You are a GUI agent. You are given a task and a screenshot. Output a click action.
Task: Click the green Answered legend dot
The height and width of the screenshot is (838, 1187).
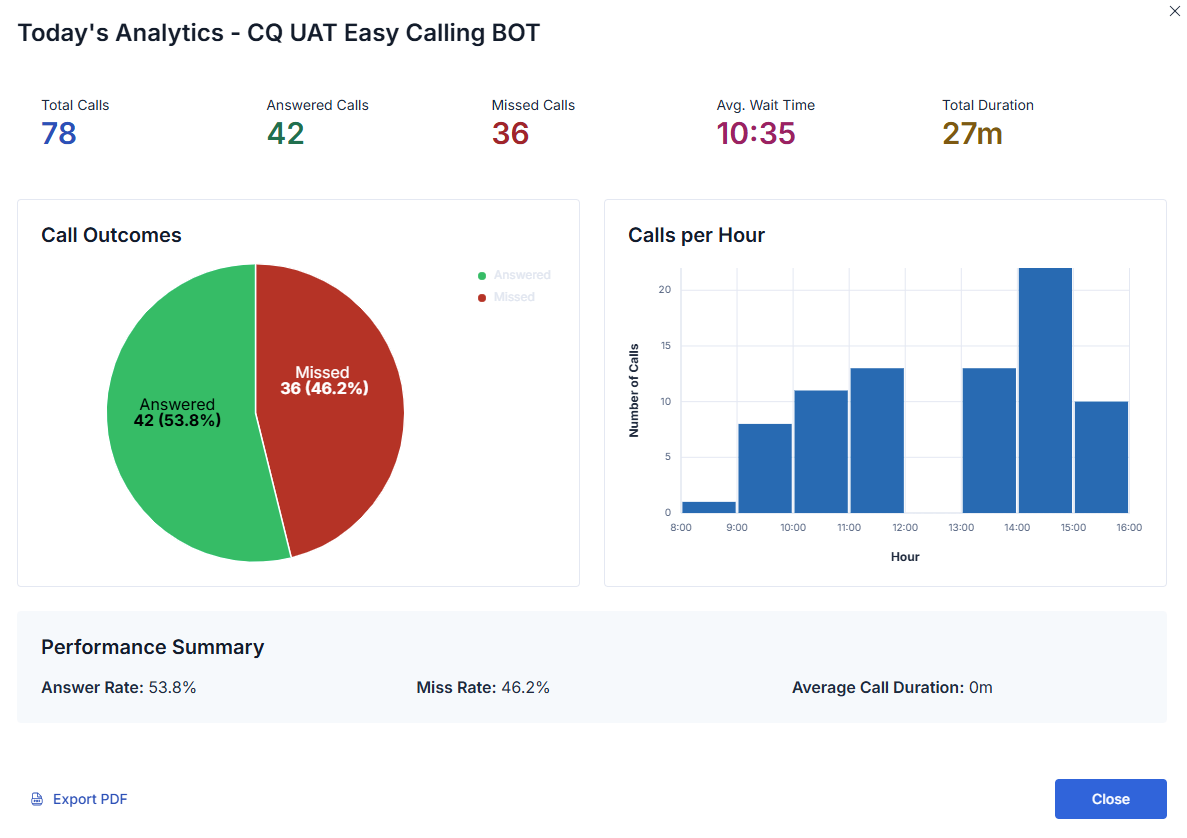[482, 274]
